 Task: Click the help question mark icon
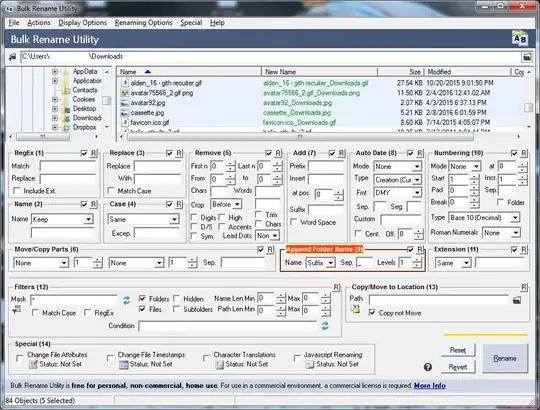(428, 367)
